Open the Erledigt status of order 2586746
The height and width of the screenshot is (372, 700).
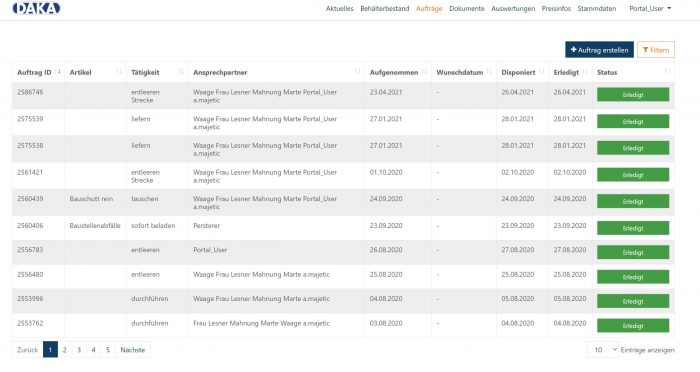[x=633, y=95]
